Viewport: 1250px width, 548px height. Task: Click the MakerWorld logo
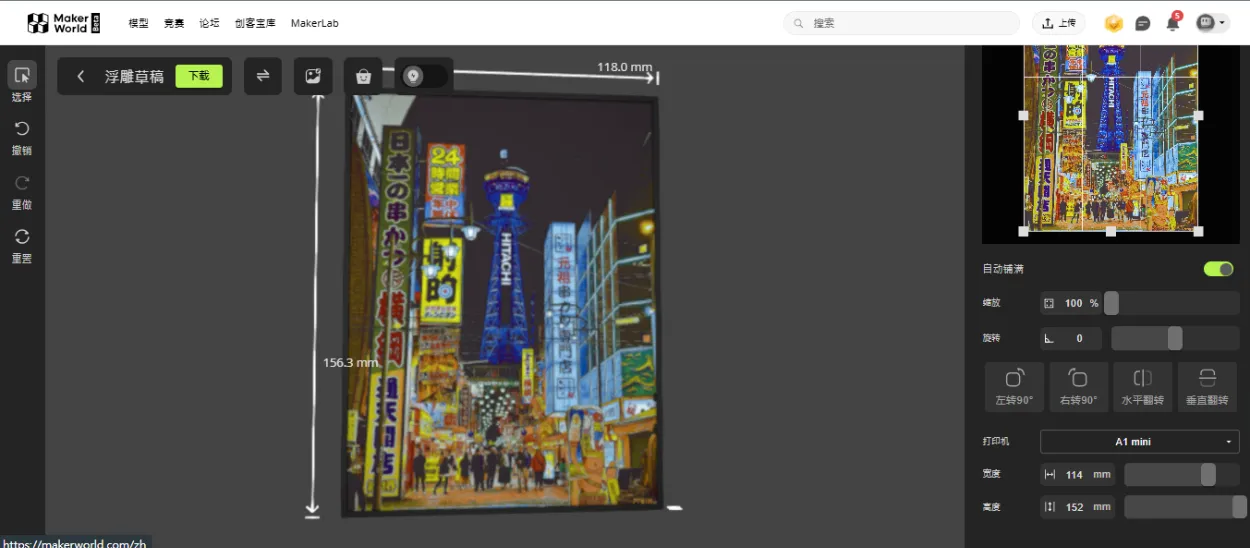pos(64,23)
